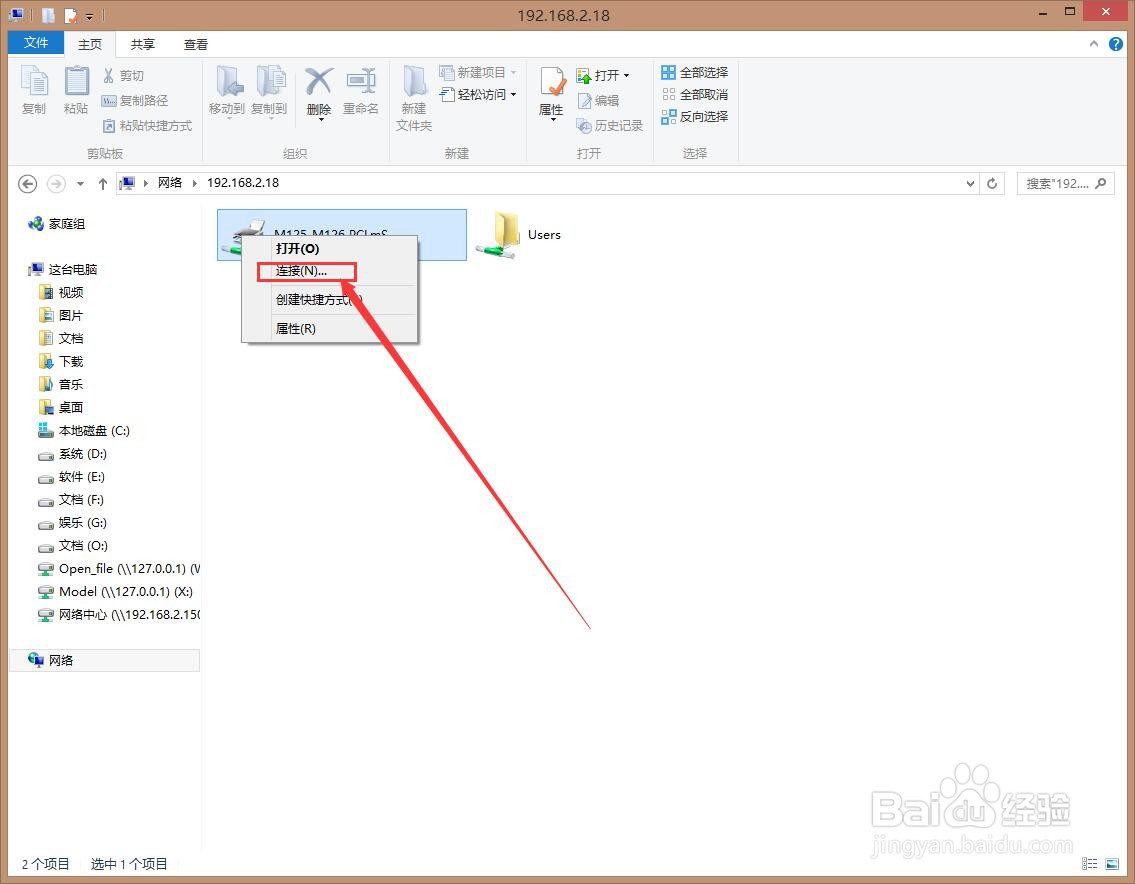Image resolution: width=1135 pixels, height=884 pixels.
Task: Select the Users shared folder
Action: (x=519, y=235)
